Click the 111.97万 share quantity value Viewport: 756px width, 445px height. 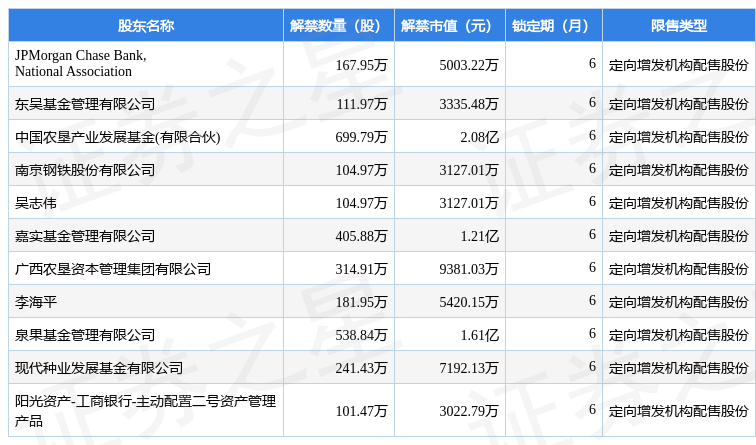coord(362,104)
